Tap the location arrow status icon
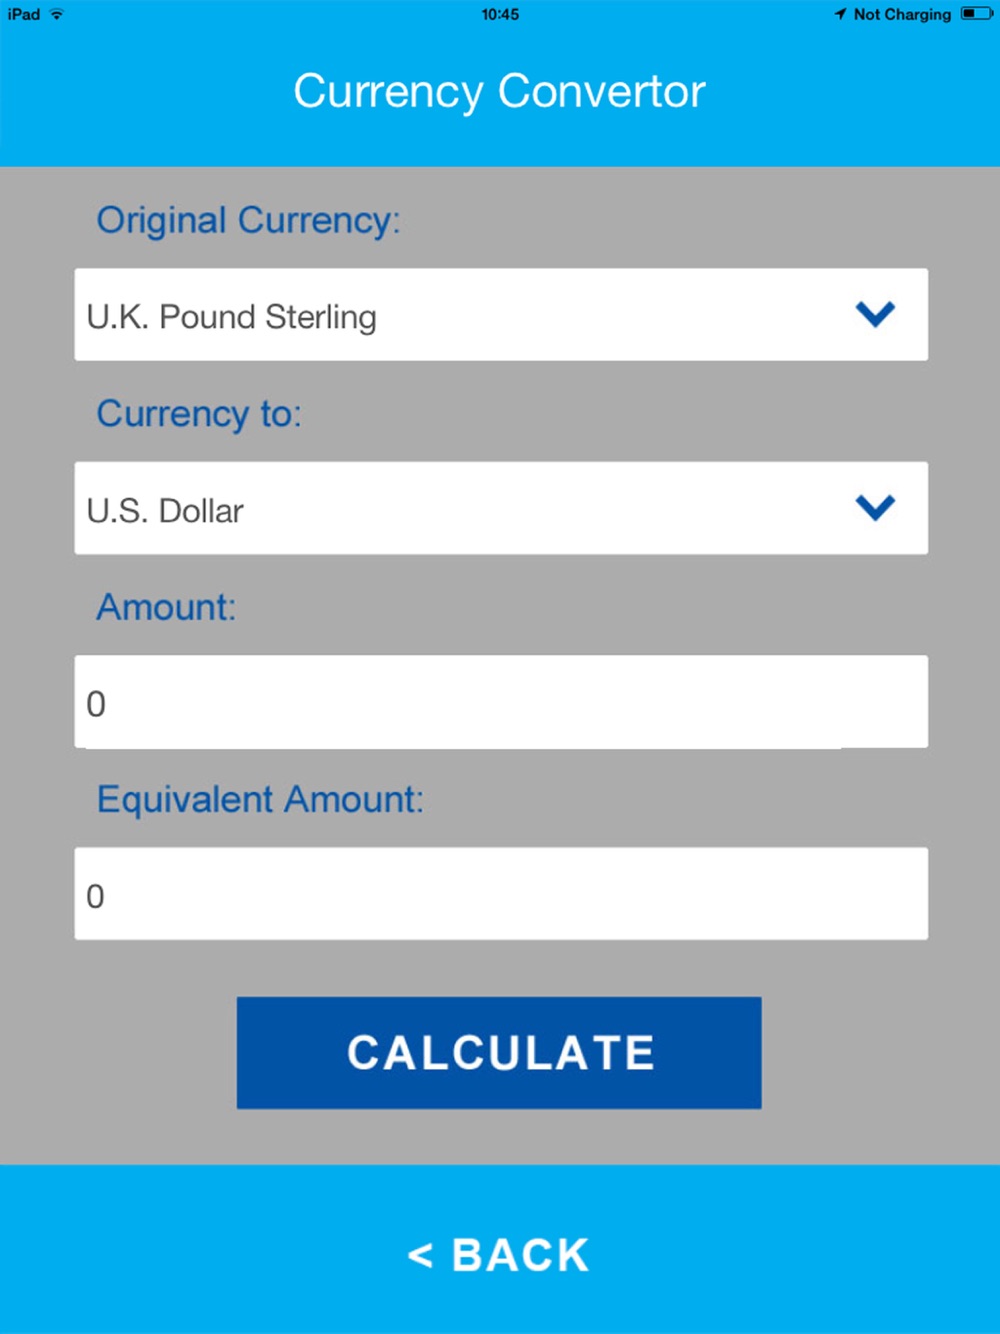The height and width of the screenshot is (1334, 1000). pyautogui.click(x=840, y=14)
